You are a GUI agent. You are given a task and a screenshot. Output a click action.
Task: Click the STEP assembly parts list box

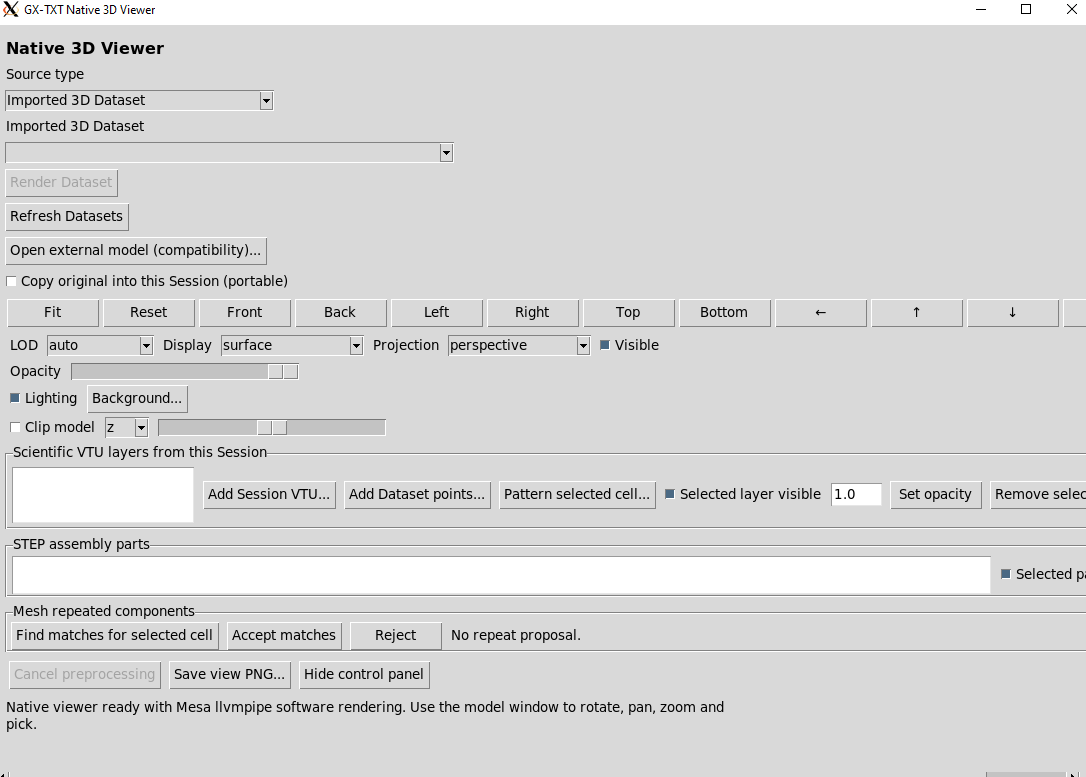pos(501,575)
